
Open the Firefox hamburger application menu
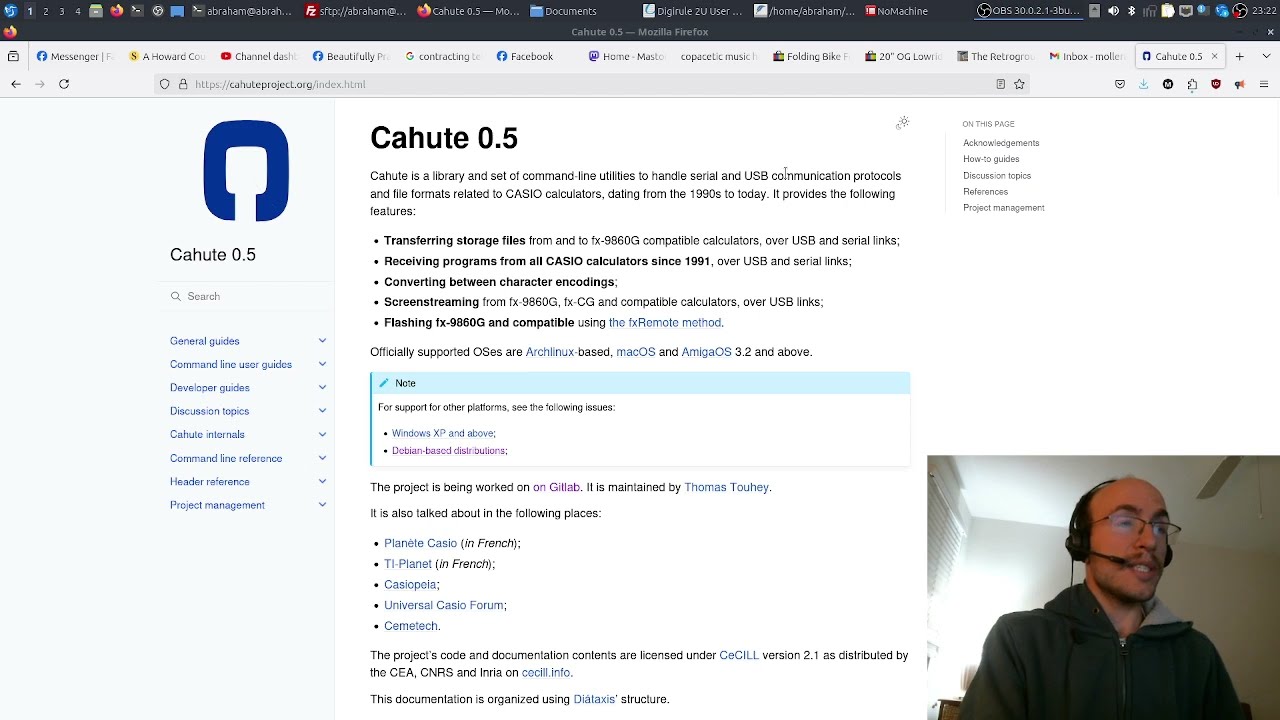[1264, 84]
